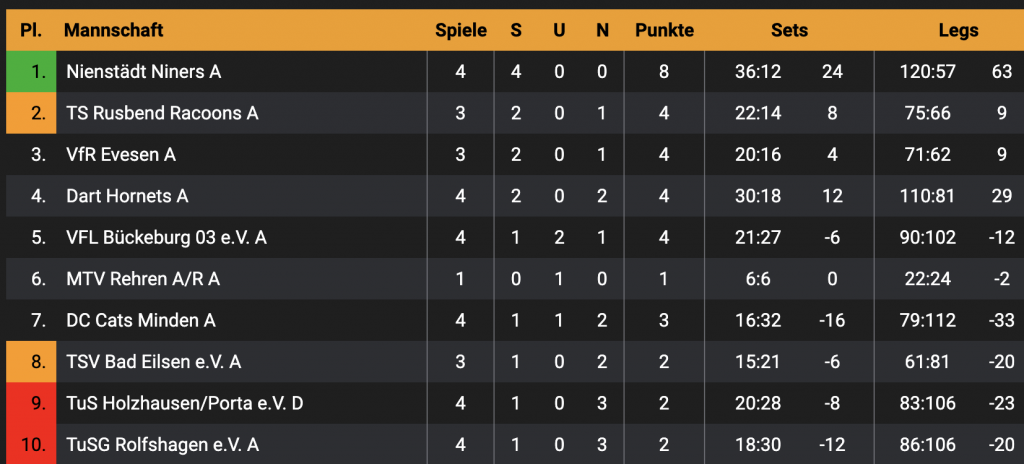This screenshot has height=464, width=1024.
Task: Open the TS Rusbend Racoons A entry
Action: point(162,113)
